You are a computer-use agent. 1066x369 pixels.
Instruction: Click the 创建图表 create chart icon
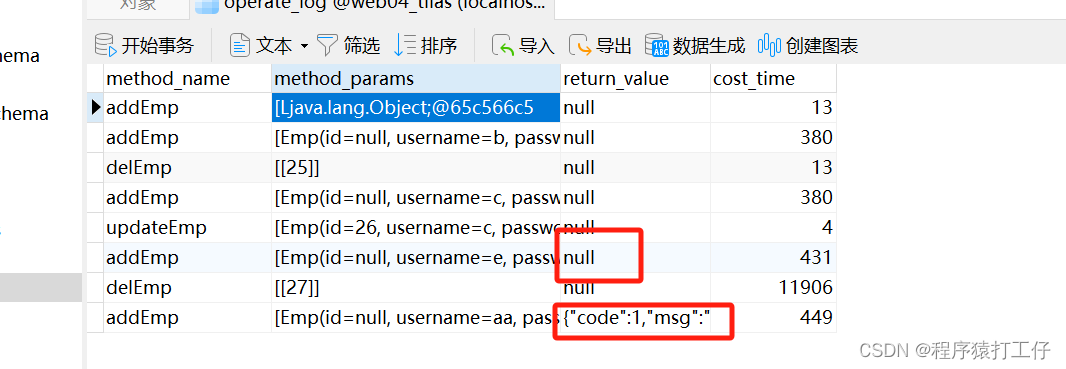770,46
